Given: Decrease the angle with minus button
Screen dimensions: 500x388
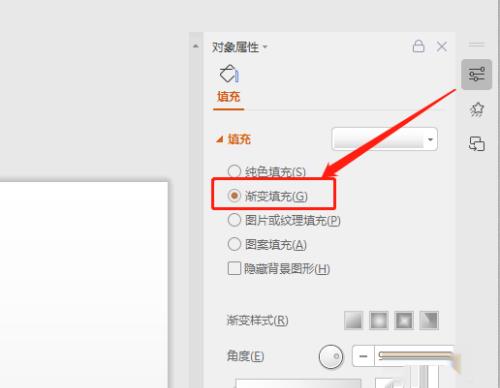Looking at the screenshot, I should [363, 356].
